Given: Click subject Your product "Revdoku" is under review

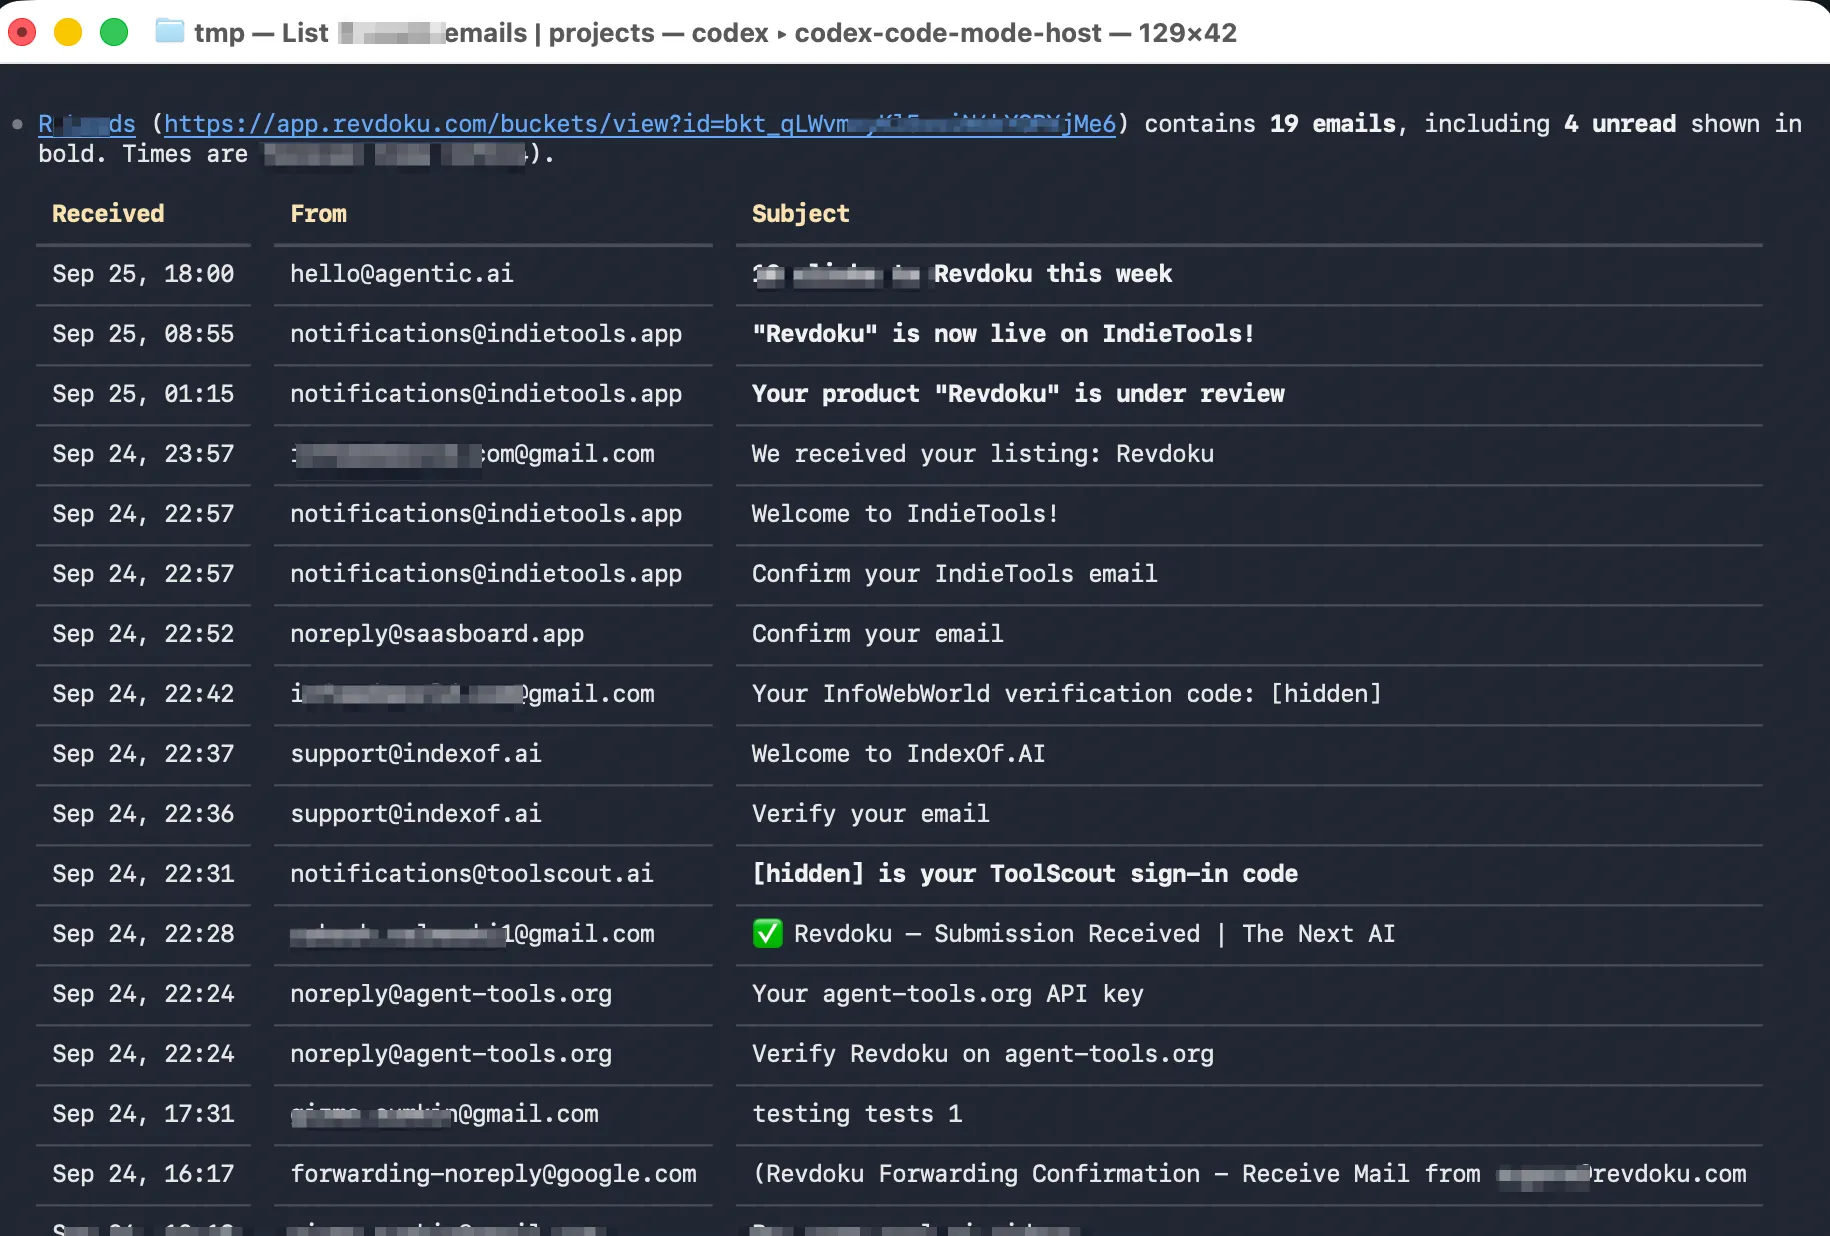Looking at the screenshot, I should point(1018,394).
